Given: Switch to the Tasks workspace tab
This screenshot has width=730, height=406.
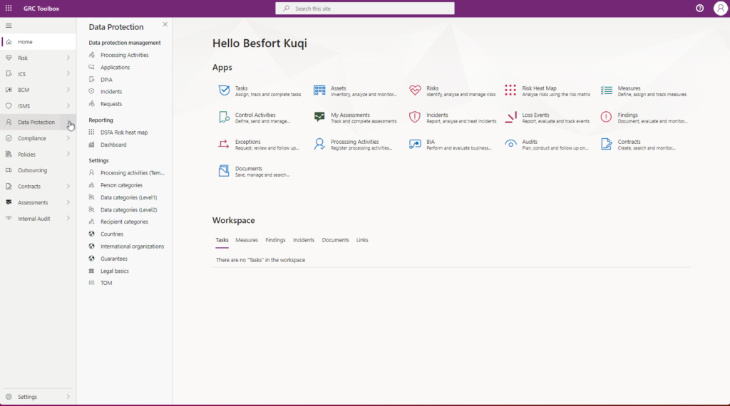Looking at the screenshot, I should click(222, 240).
